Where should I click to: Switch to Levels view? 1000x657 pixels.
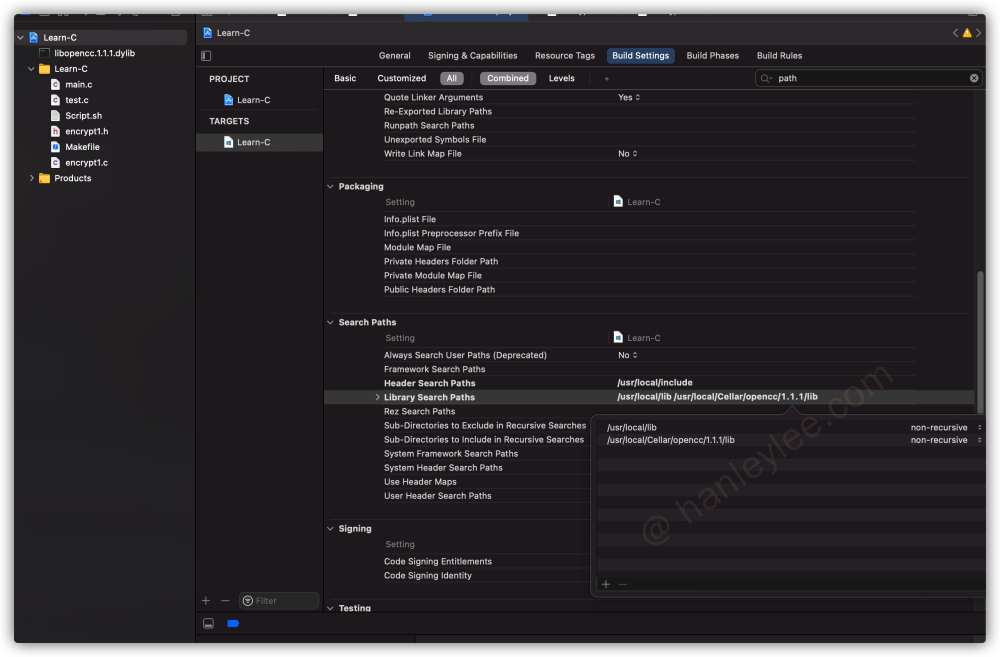562,78
